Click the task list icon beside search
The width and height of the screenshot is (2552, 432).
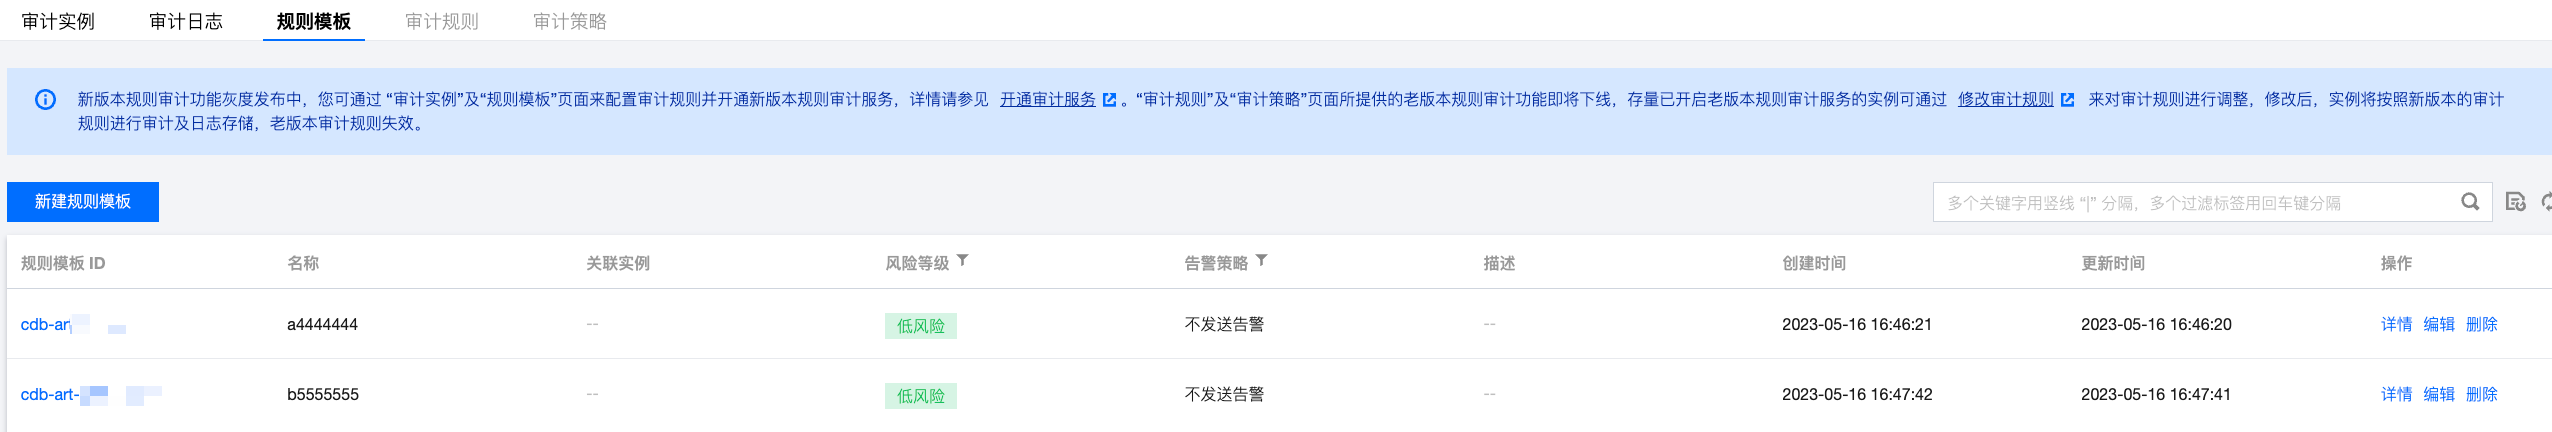2515,202
